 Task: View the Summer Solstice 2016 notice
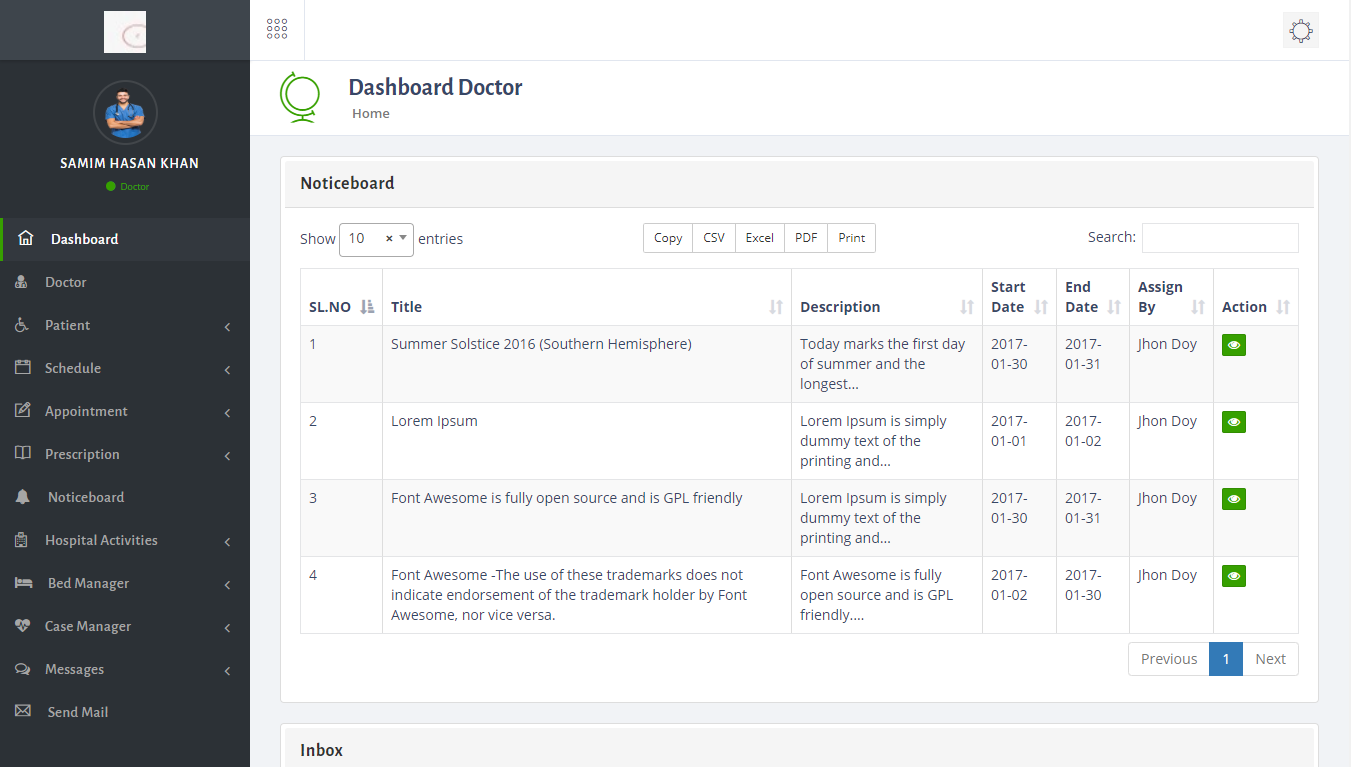point(1233,345)
